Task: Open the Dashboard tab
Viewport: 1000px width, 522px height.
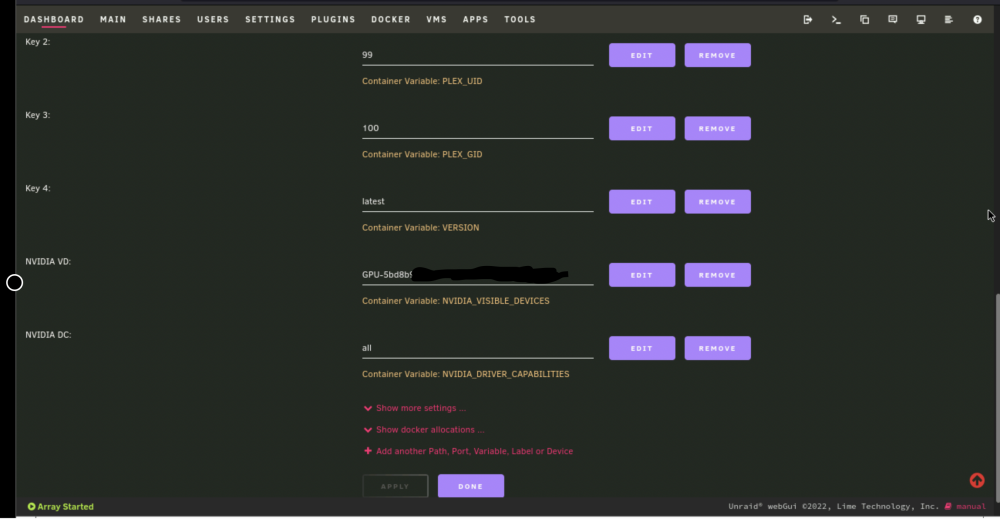Action: (x=54, y=20)
